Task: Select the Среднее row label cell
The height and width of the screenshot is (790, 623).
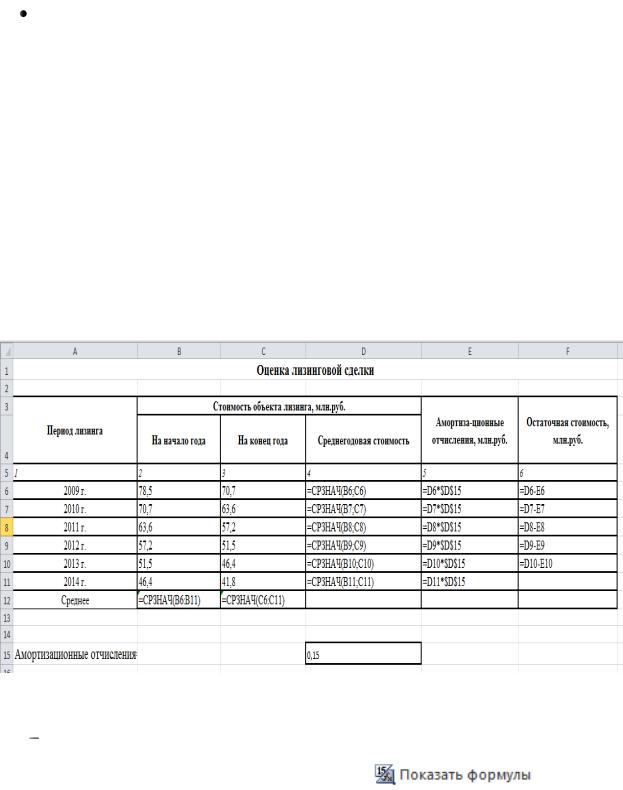Action: 75,600
